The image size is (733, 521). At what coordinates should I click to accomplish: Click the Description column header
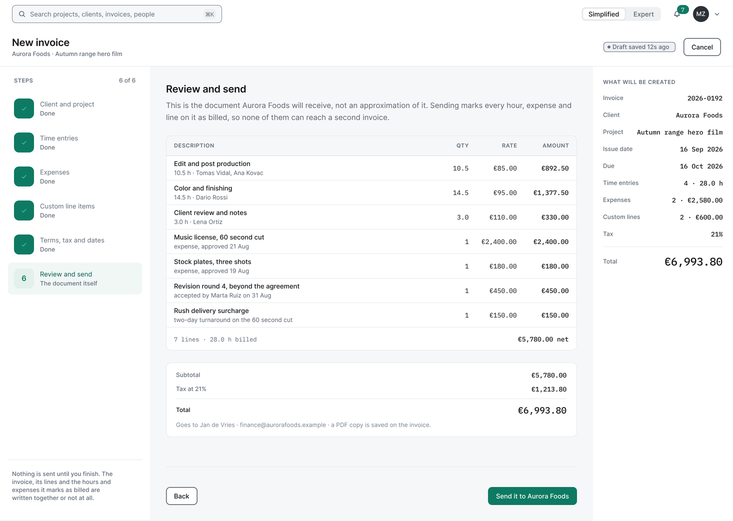click(x=194, y=145)
